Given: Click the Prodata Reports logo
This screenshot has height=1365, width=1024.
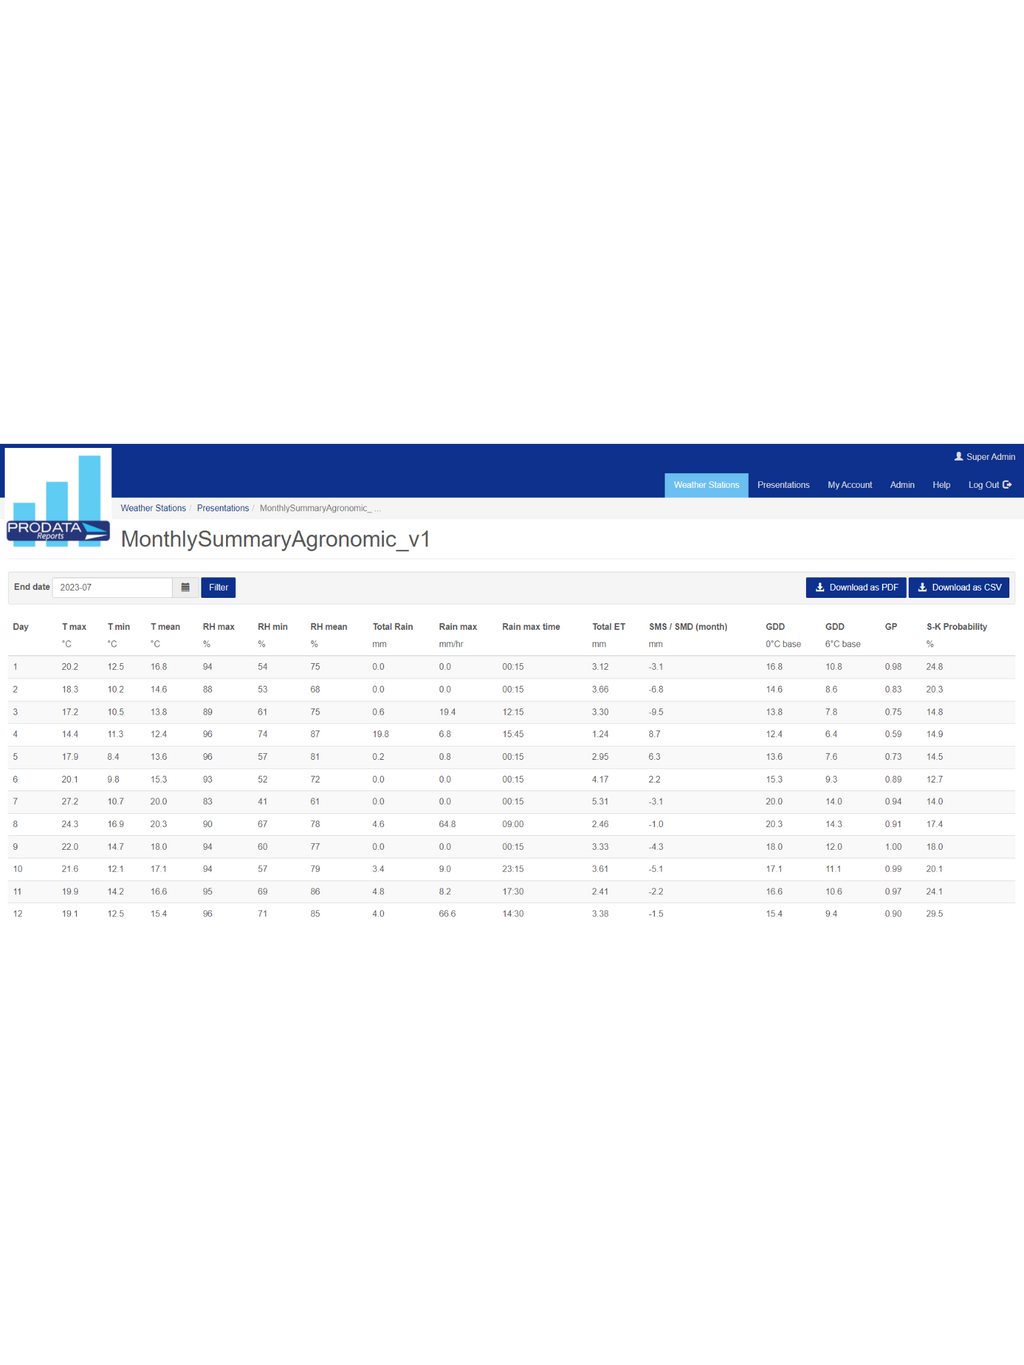Looking at the screenshot, I should click(58, 498).
